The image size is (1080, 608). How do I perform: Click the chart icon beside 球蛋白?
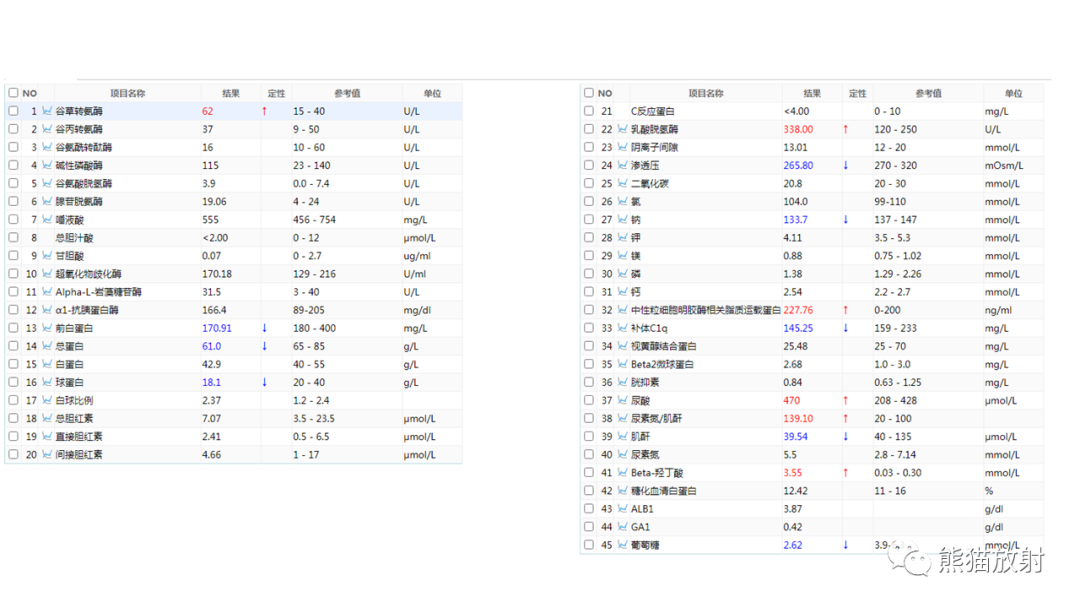click(47, 382)
